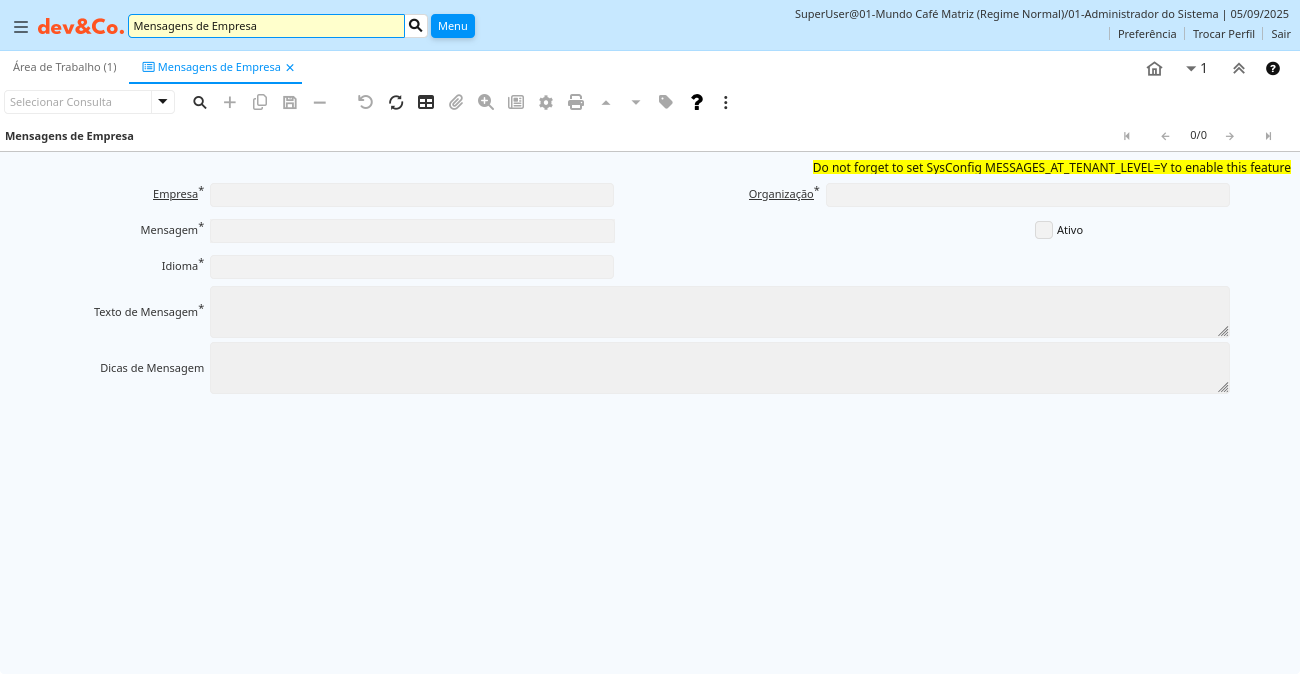
Task: Click the Trocar Perfil link
Action: 1223,34
